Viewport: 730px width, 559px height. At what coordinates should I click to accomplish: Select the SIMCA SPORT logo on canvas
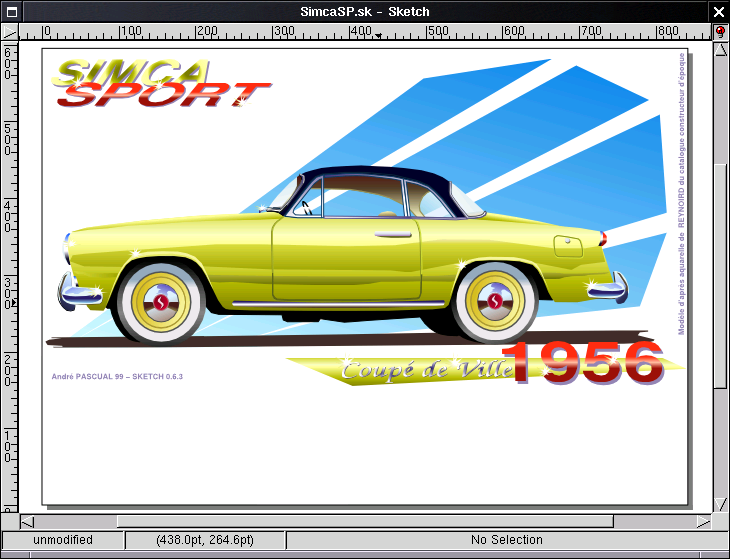tap(160, 84)
